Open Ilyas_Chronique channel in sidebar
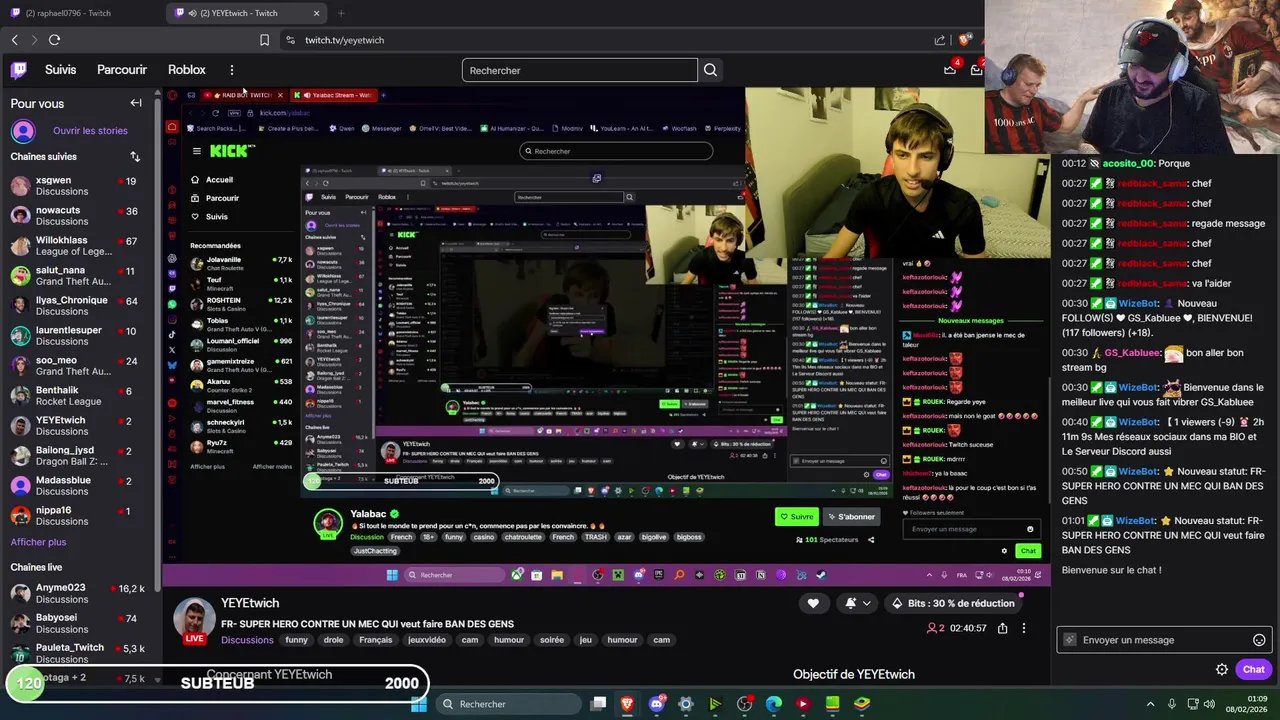 (80, 306)
